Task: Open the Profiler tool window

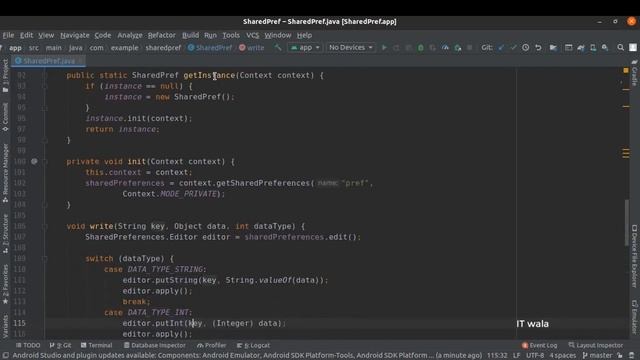Action: pos(211,345)
